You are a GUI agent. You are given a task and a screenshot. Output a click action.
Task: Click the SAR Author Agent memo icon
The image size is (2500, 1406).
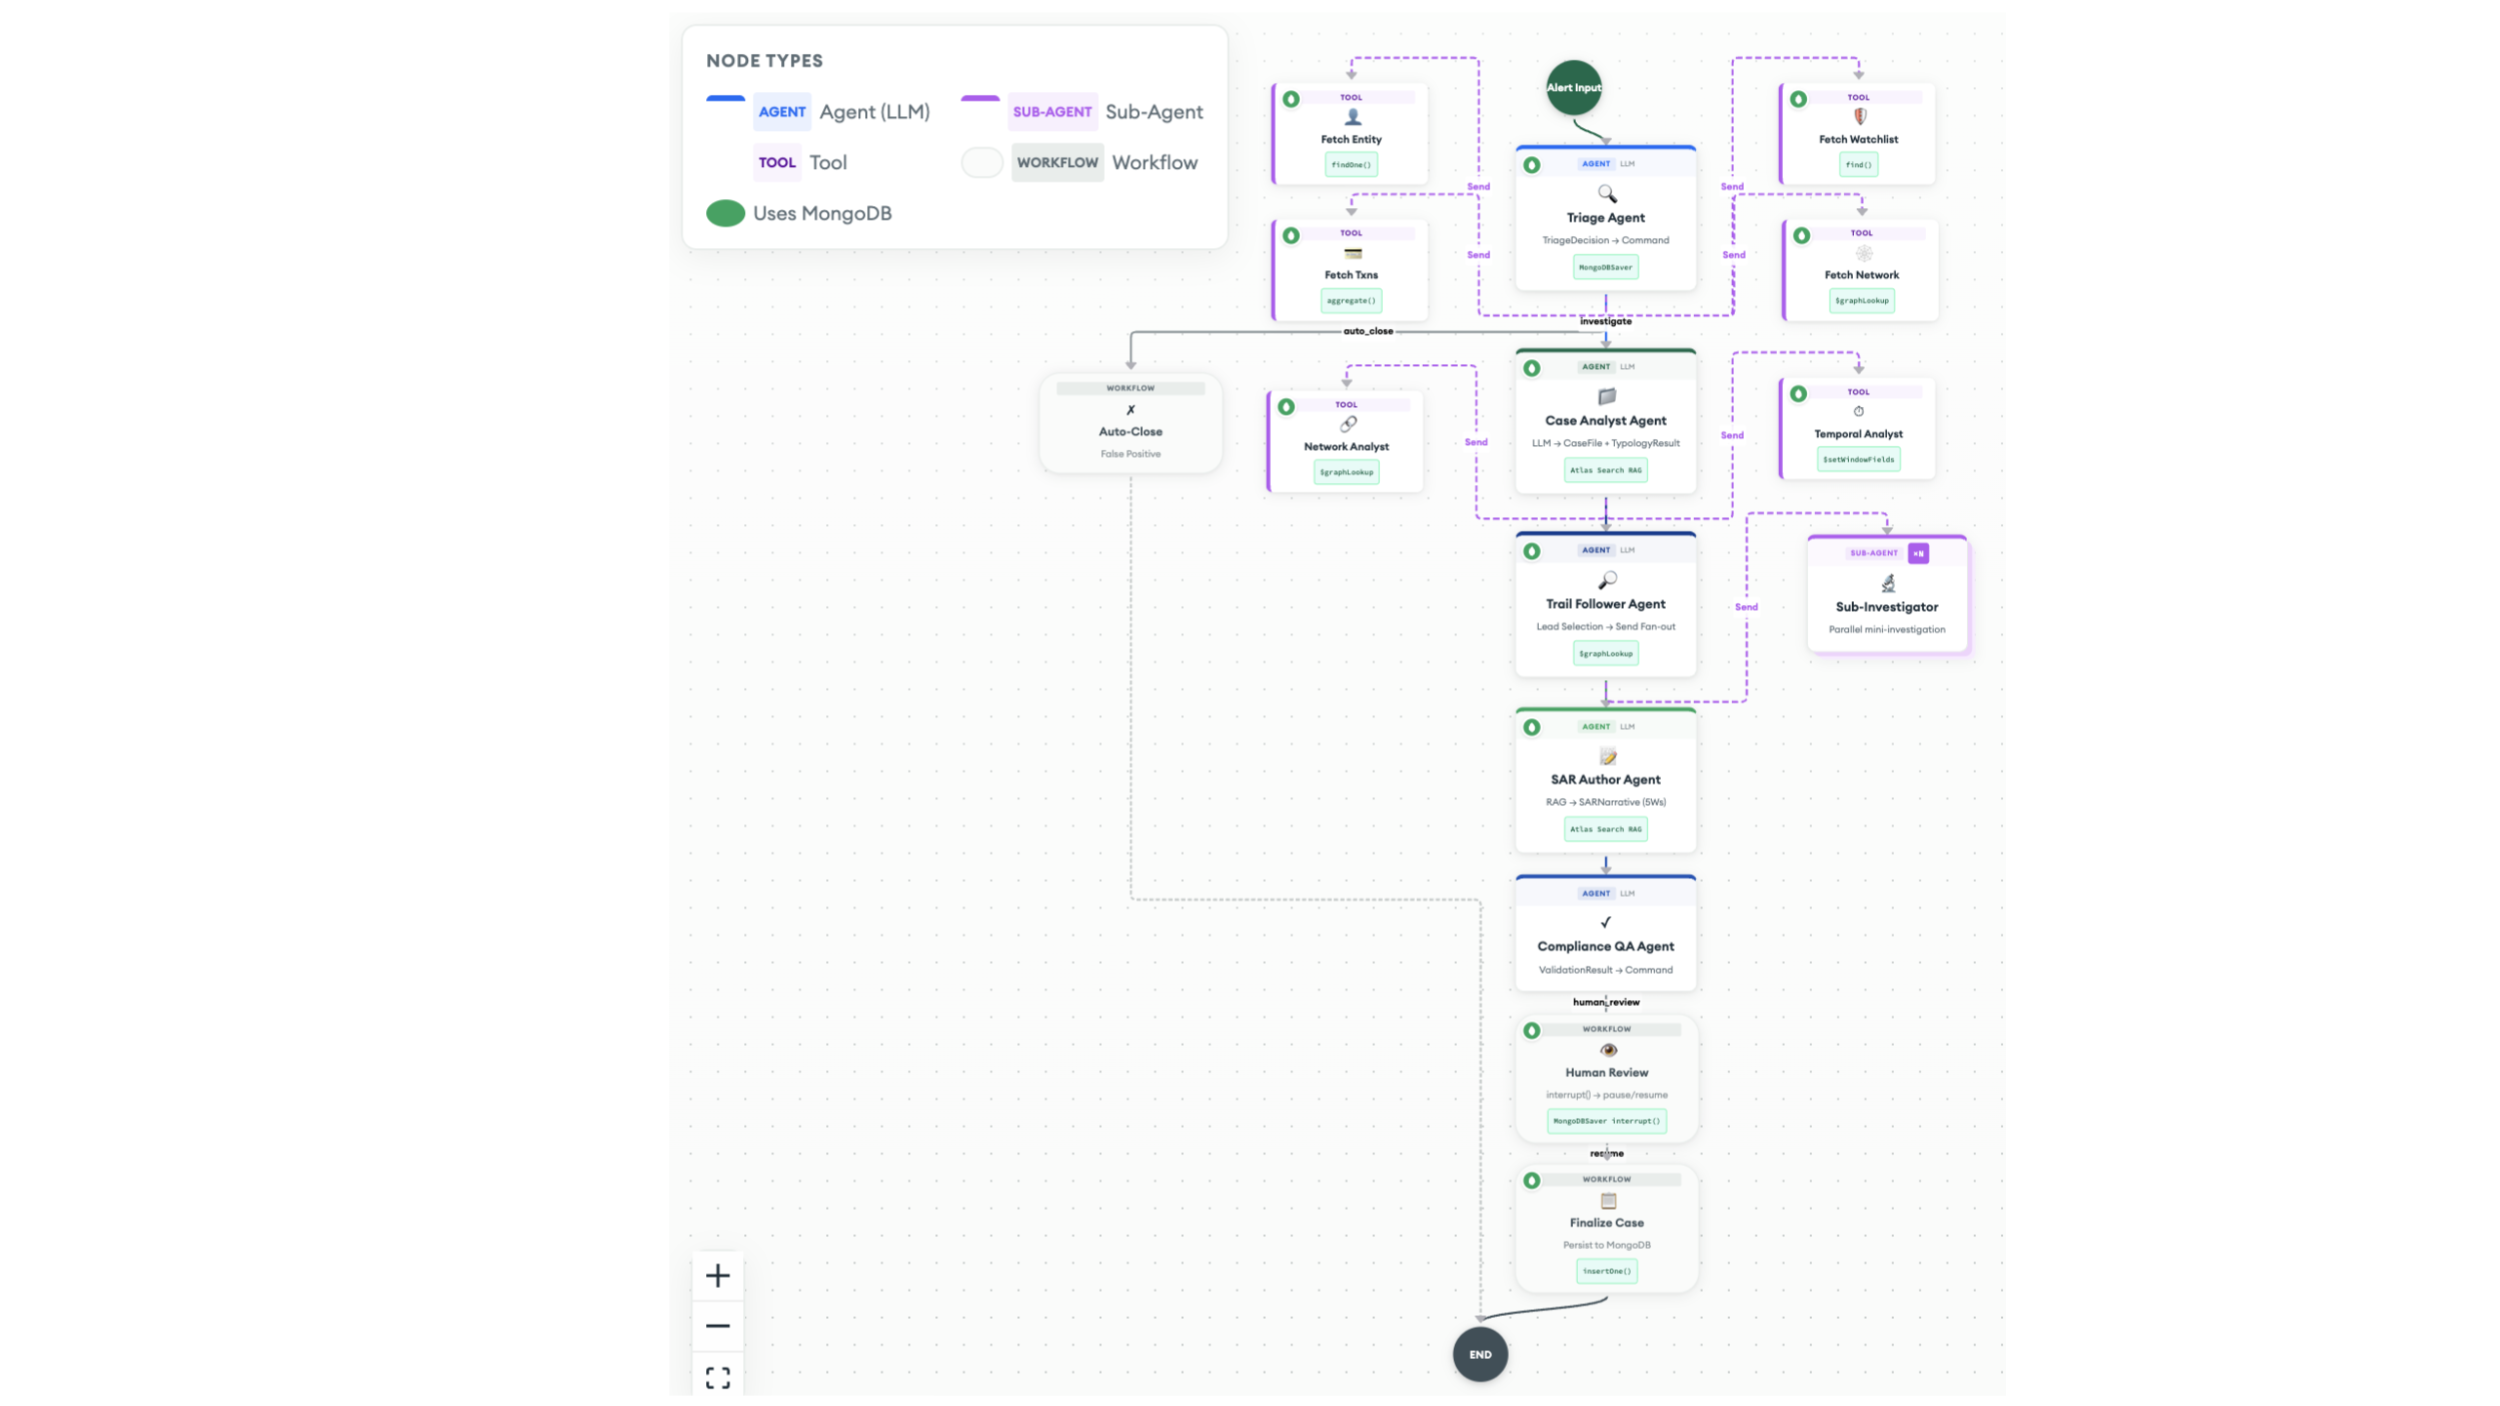click(1607, 756)
